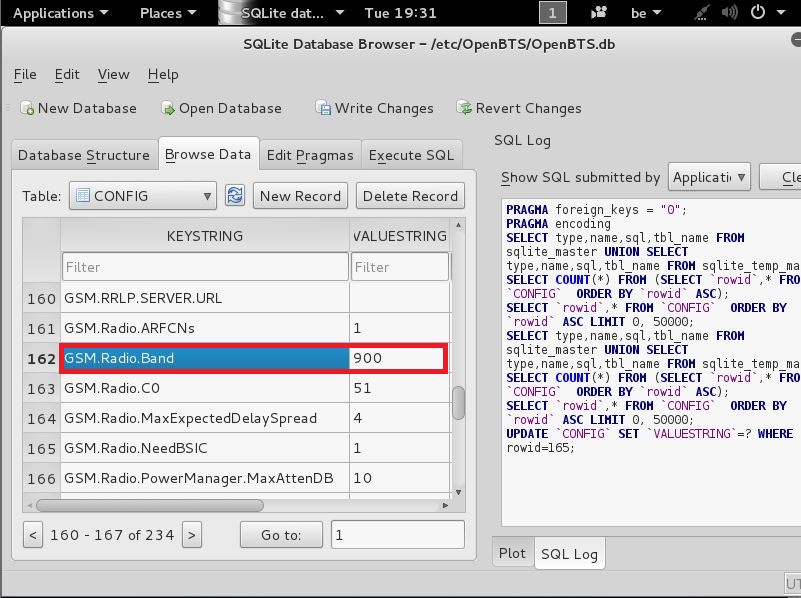
Task: Open the View menu
Action: pyautogui.click(x=113, y=75)
